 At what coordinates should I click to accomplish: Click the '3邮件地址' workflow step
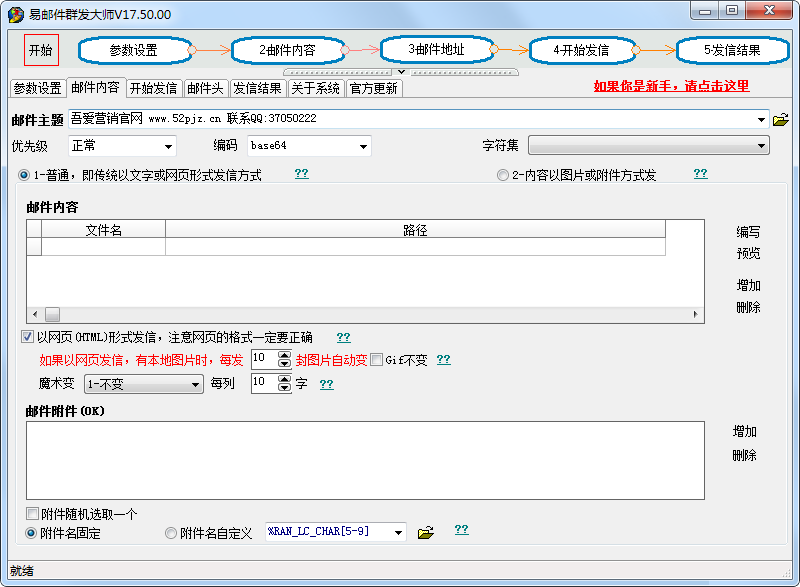pos(436,49)
